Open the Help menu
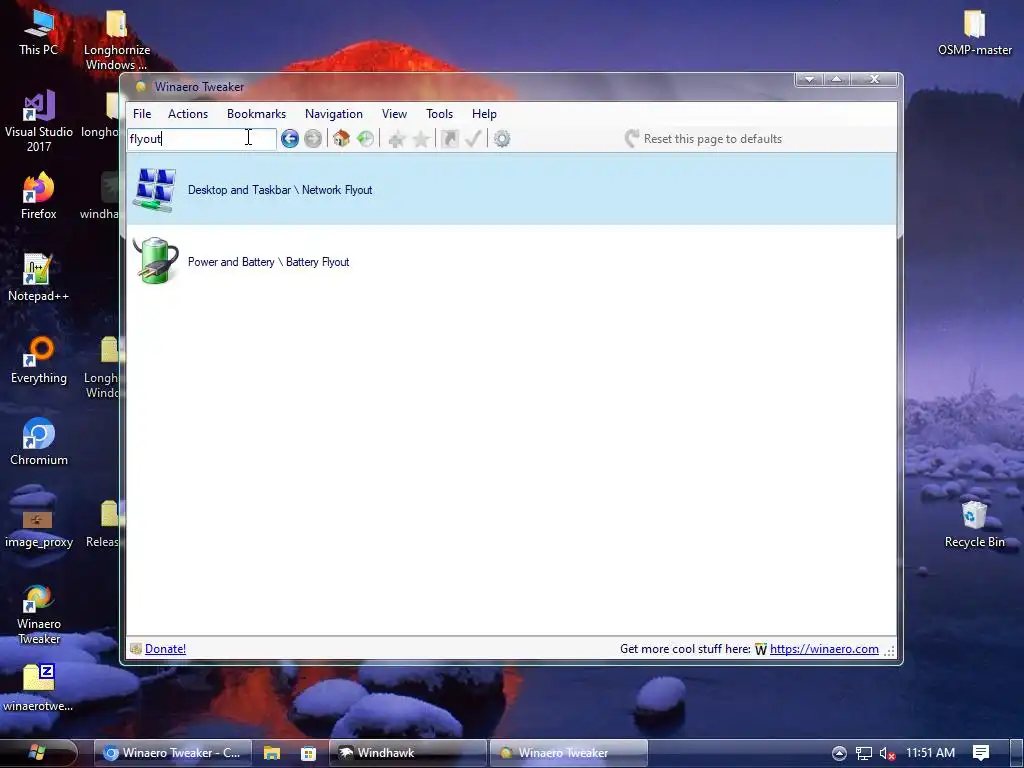 pos(485,114)
